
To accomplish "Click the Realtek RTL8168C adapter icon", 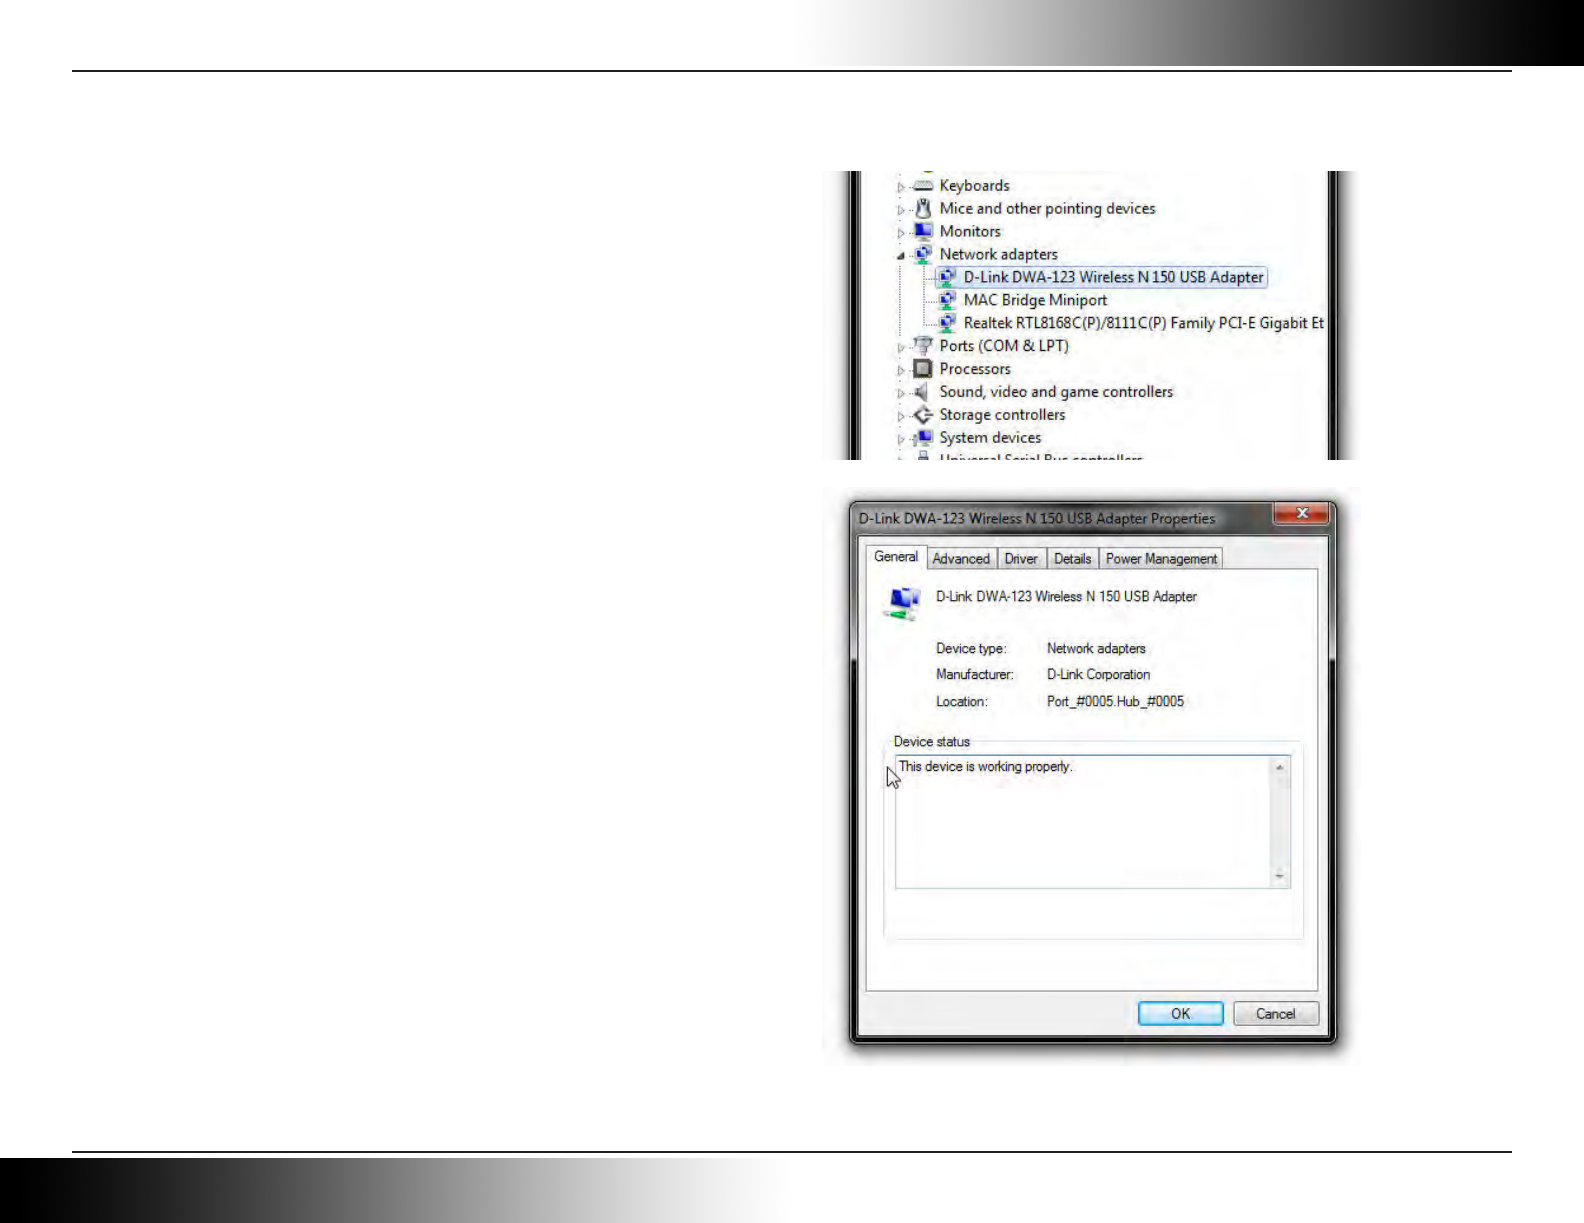I will (x=947, y=323).
